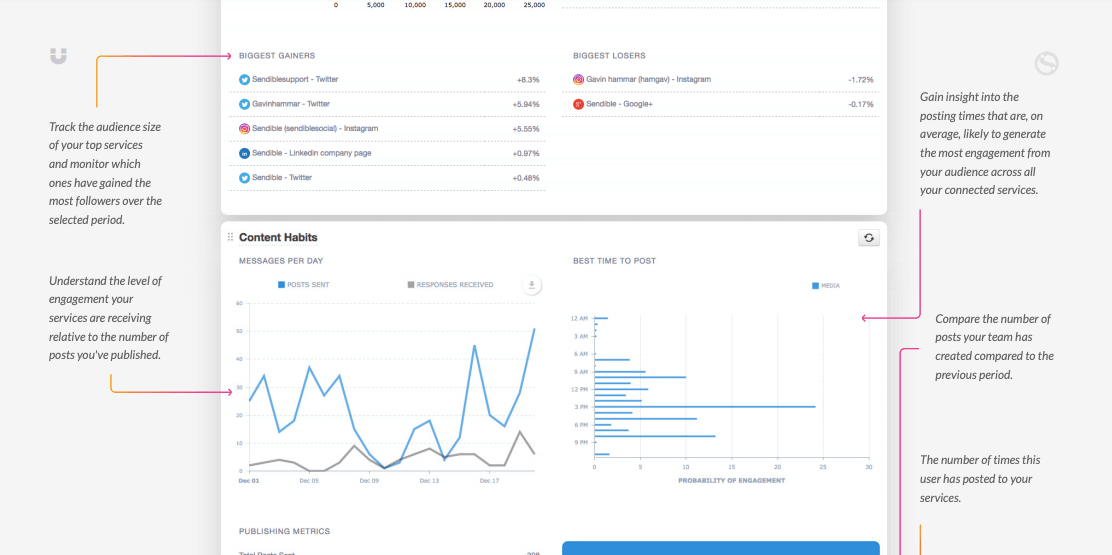This screenshot has width=1112, height=555.
Task: Click the +8.3% gain value
Action: coord(528,80)
